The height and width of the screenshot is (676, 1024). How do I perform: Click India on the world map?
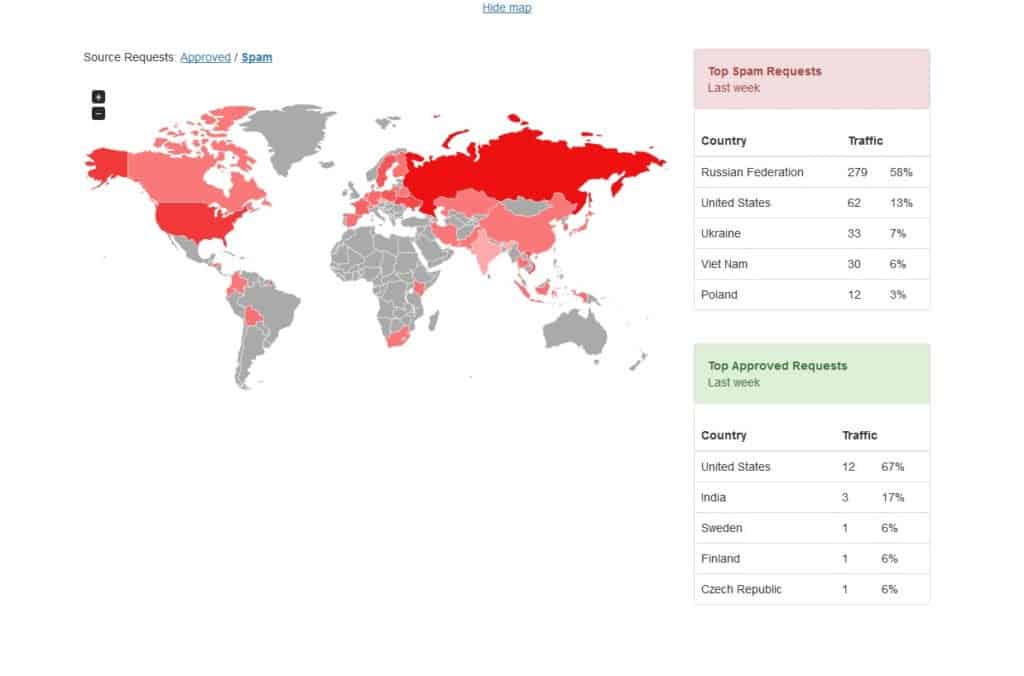pos(483,245)
